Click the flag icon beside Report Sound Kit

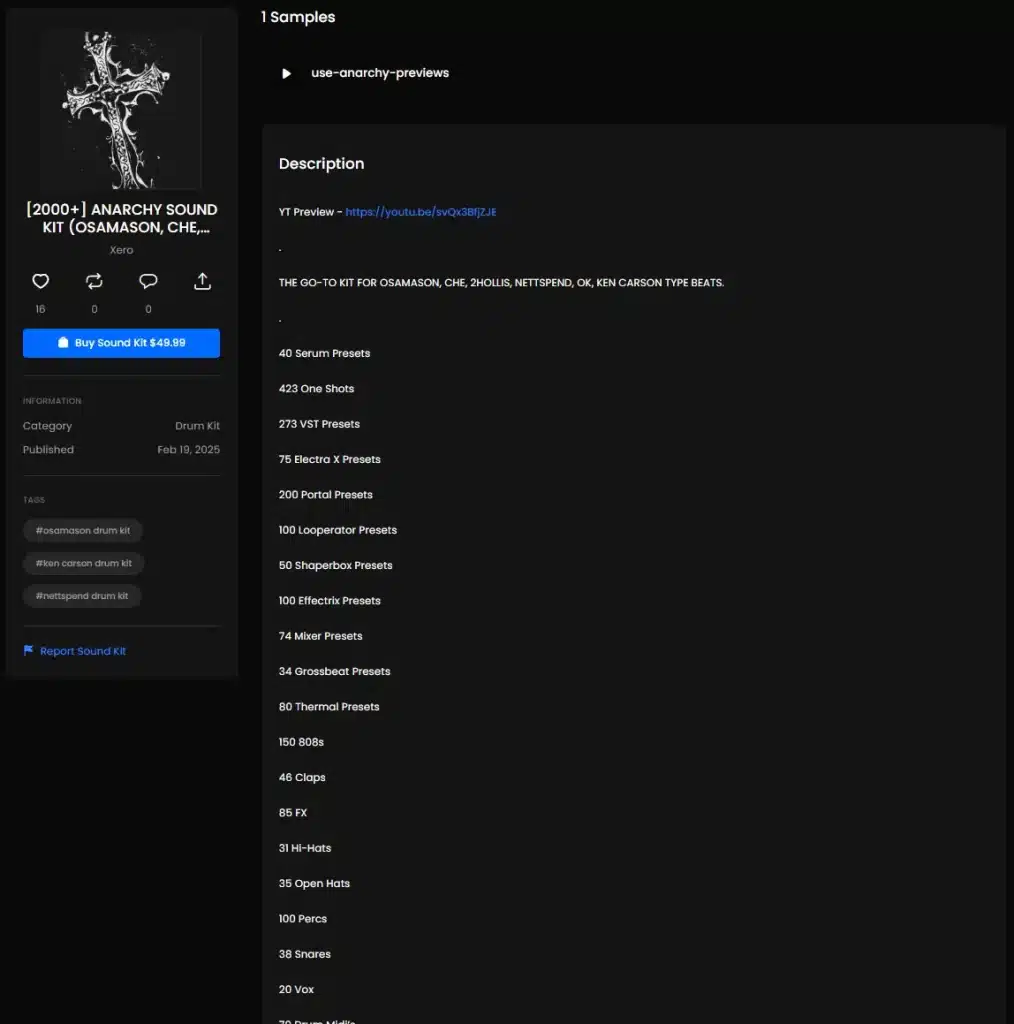[28, 651]
